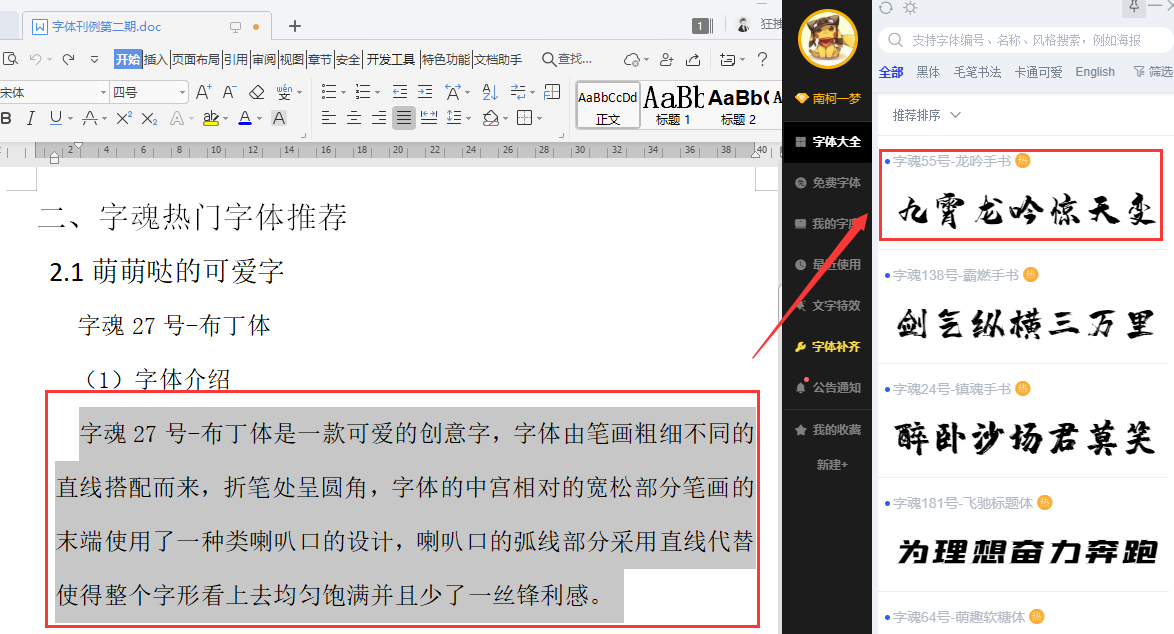
Task: Apply the 标题 2 style
Action: (x=737, y=106)
